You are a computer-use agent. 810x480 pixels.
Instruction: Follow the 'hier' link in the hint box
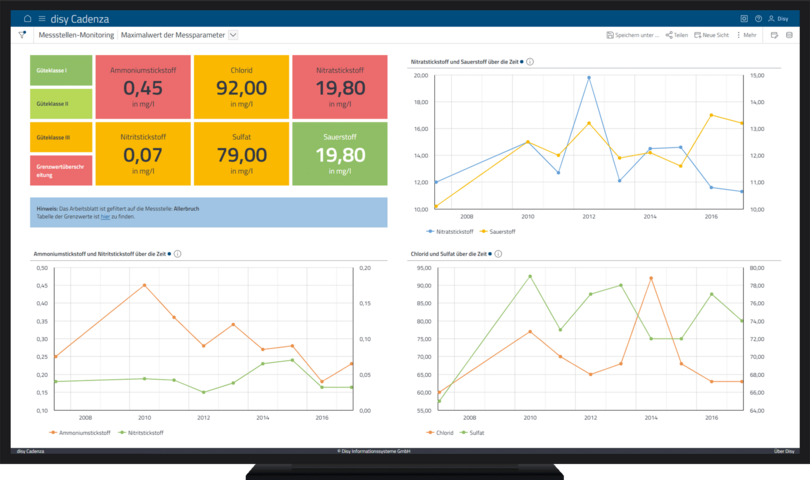pos(105,217)
